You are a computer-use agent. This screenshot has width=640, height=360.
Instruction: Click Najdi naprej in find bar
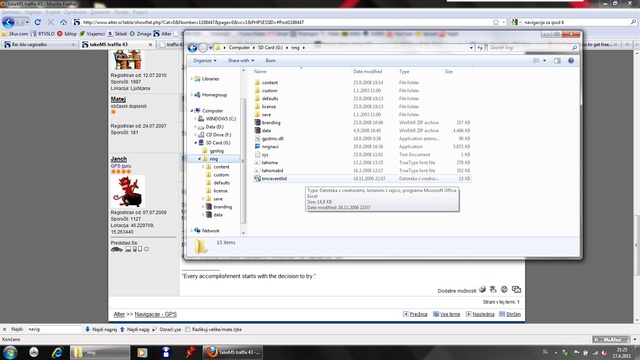click(101, 329)
